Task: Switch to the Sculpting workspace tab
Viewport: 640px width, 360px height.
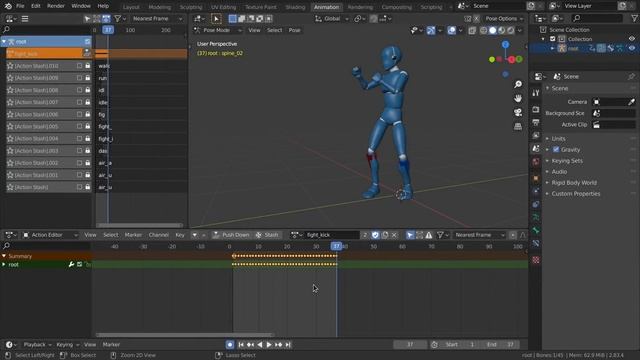Action: [191, 7]
